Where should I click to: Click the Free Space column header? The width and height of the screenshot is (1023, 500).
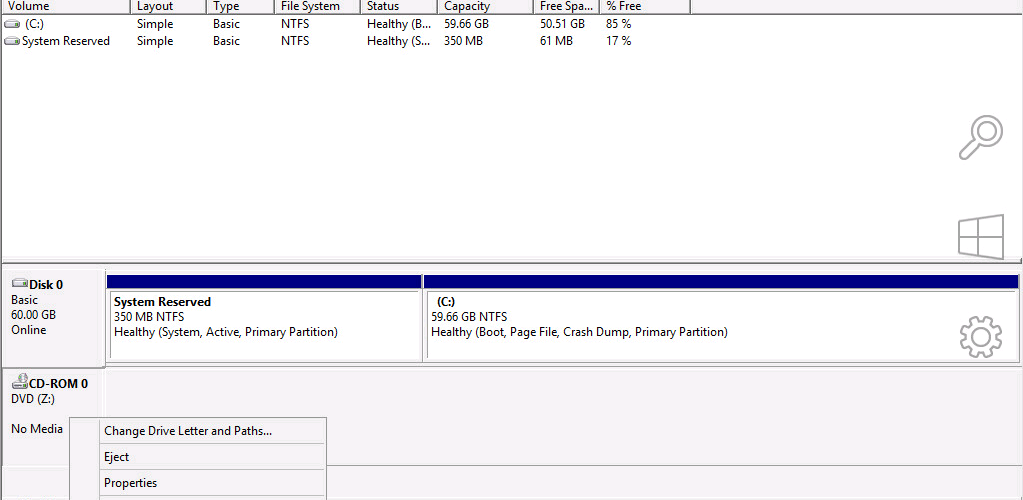pos(566,7)
